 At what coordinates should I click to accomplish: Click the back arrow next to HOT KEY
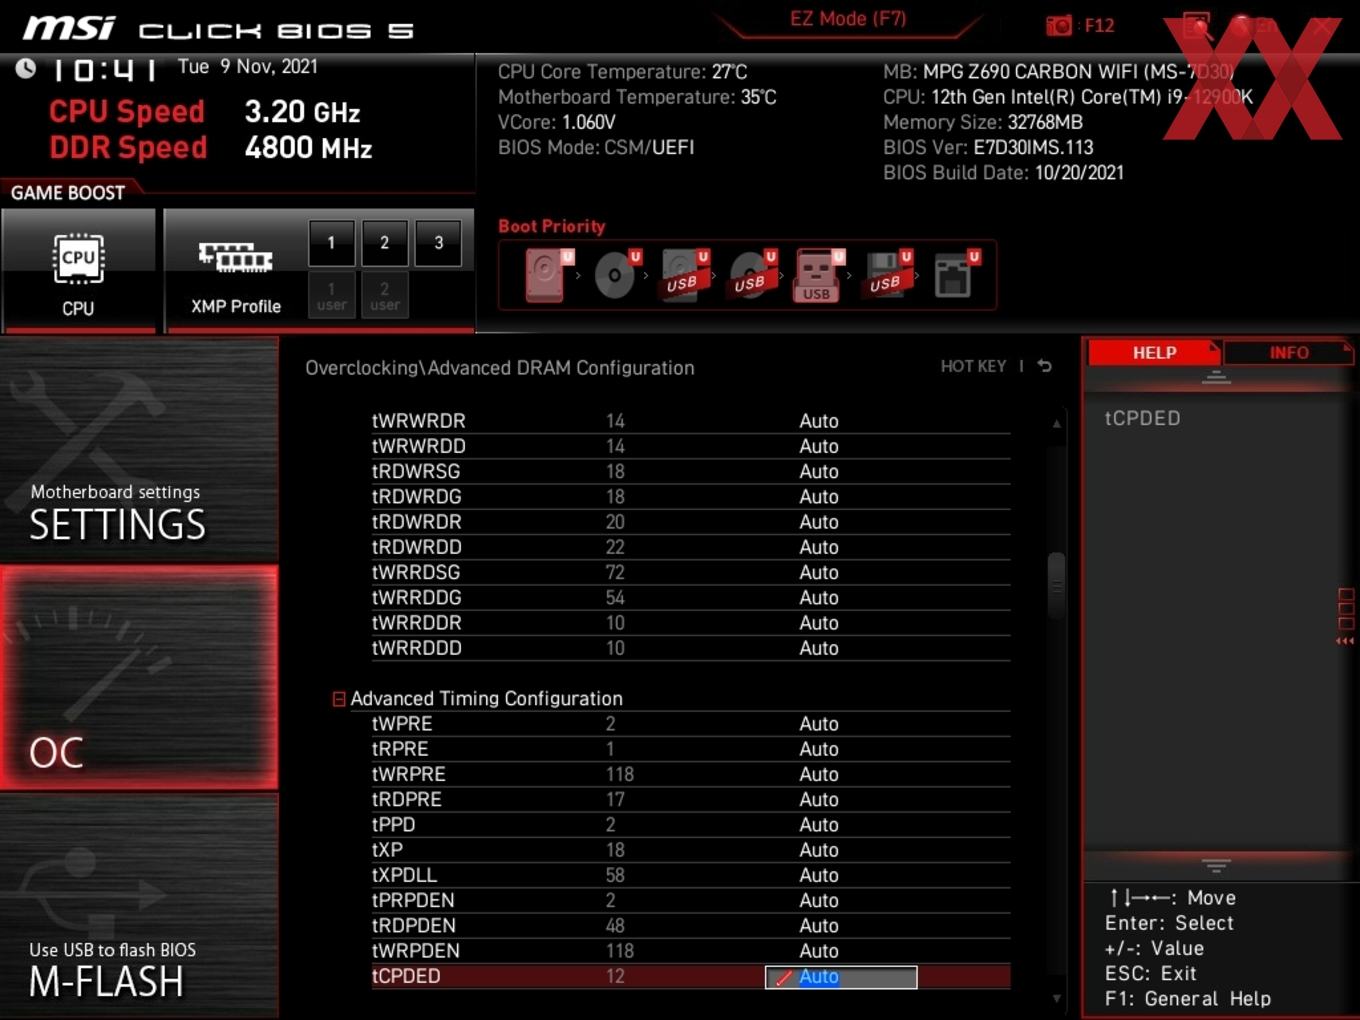[x=1044, y=366]
